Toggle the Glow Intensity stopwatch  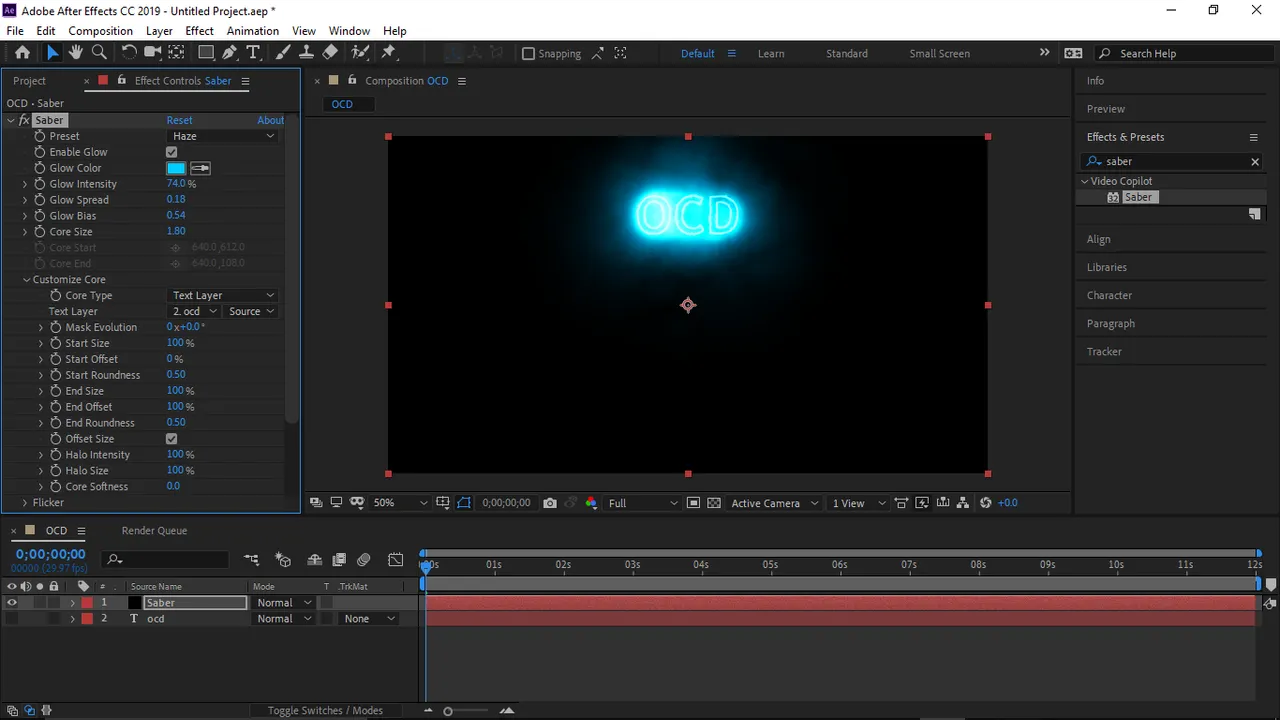click(x=40, y=184)
